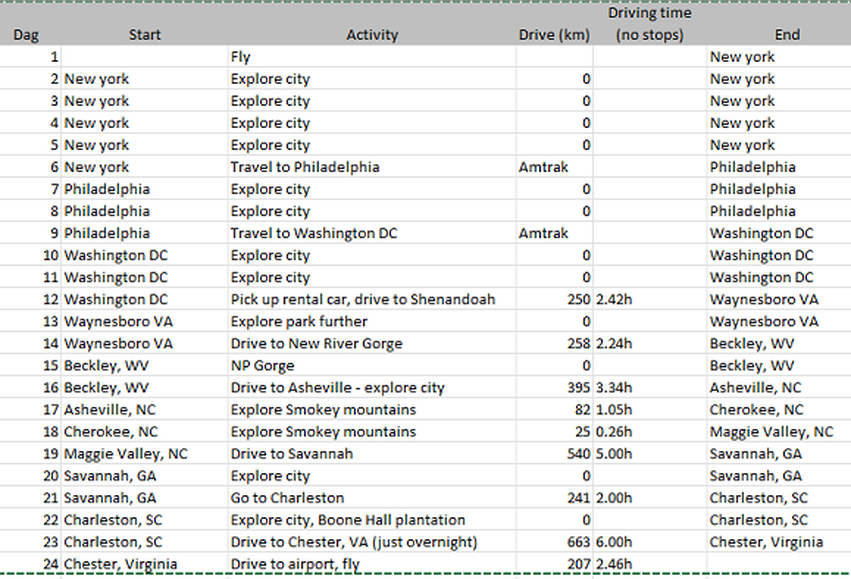
Task: Select the 'Driving time (no stops)' header
Action: point(650,24)
